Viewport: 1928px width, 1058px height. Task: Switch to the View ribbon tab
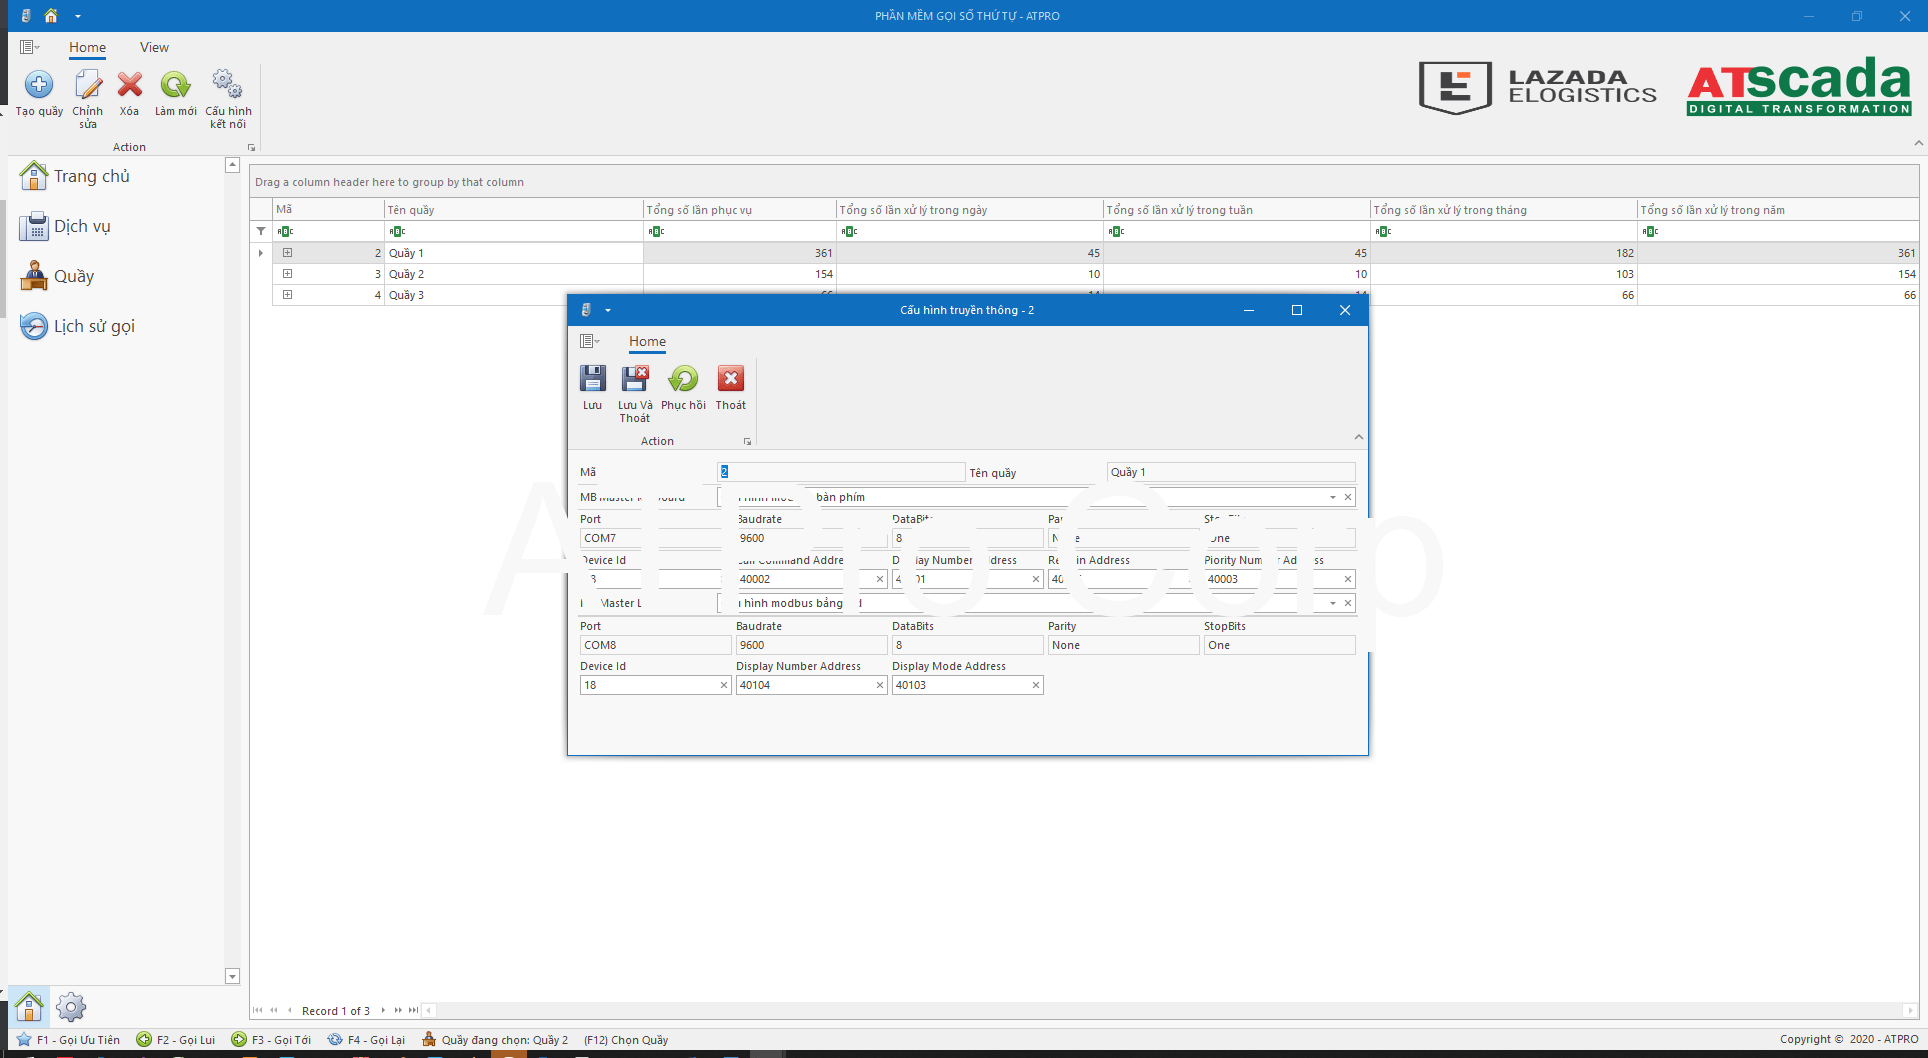[154, 47]
